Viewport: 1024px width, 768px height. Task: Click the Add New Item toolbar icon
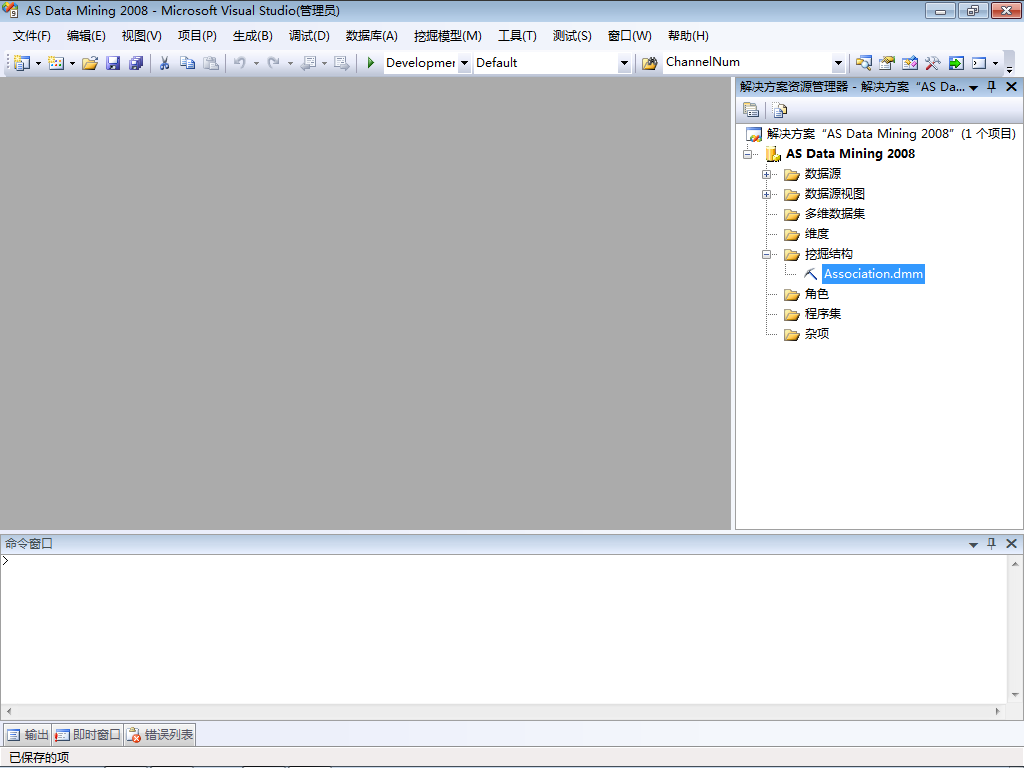coord(56,63)
